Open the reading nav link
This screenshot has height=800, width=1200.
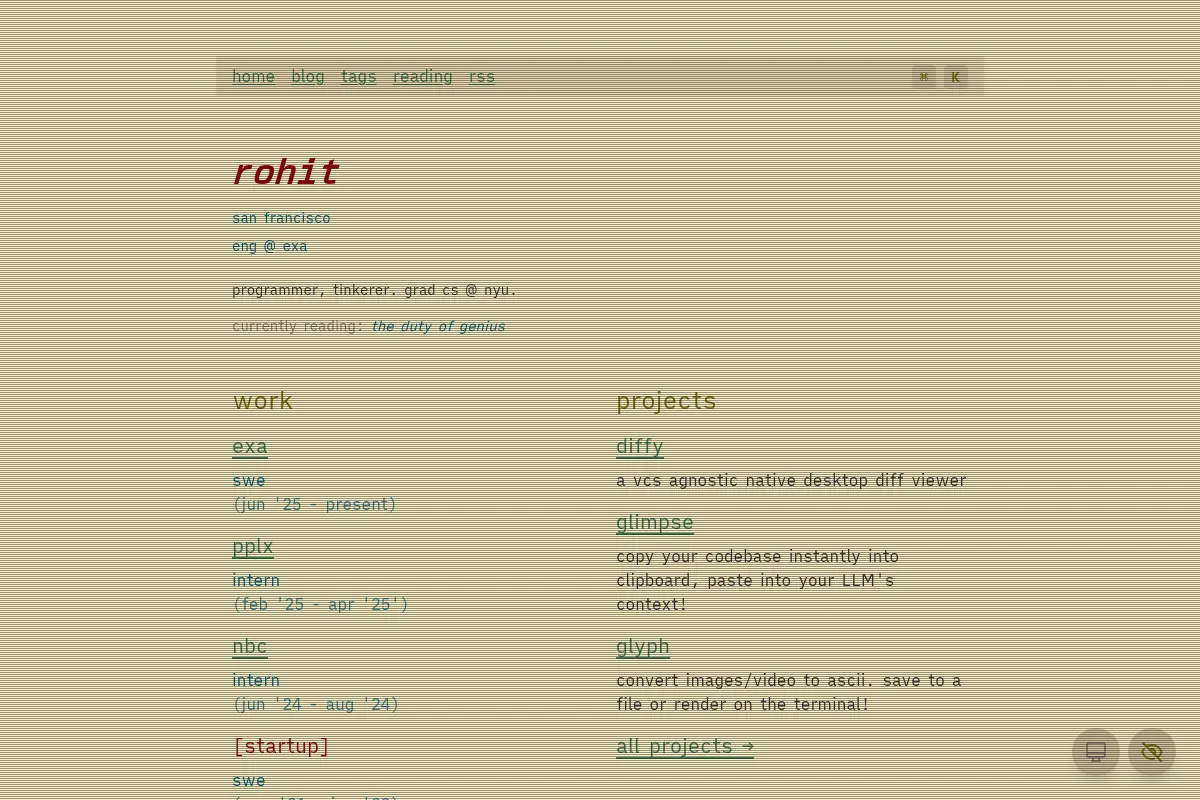422,77
